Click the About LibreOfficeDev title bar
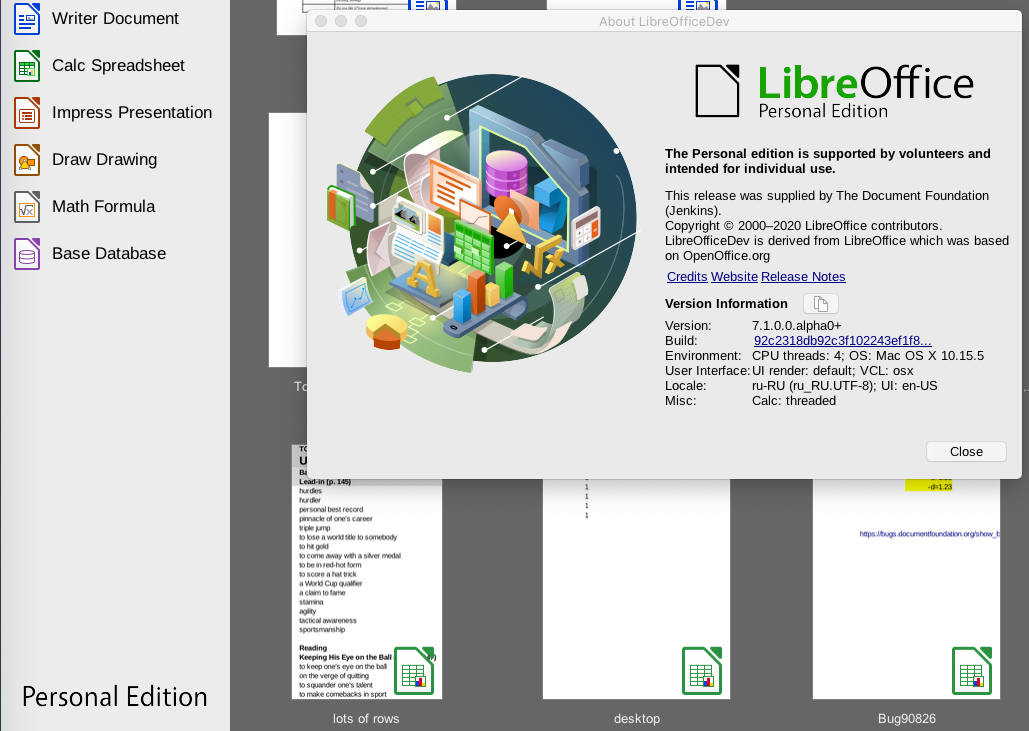The image size is (1029, 731). coord(664,21)
